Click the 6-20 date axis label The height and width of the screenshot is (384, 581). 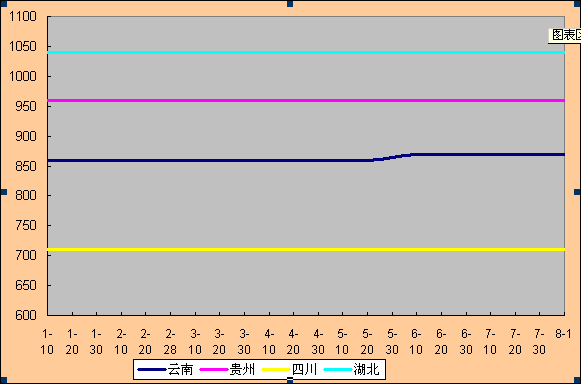click(441, 342)
